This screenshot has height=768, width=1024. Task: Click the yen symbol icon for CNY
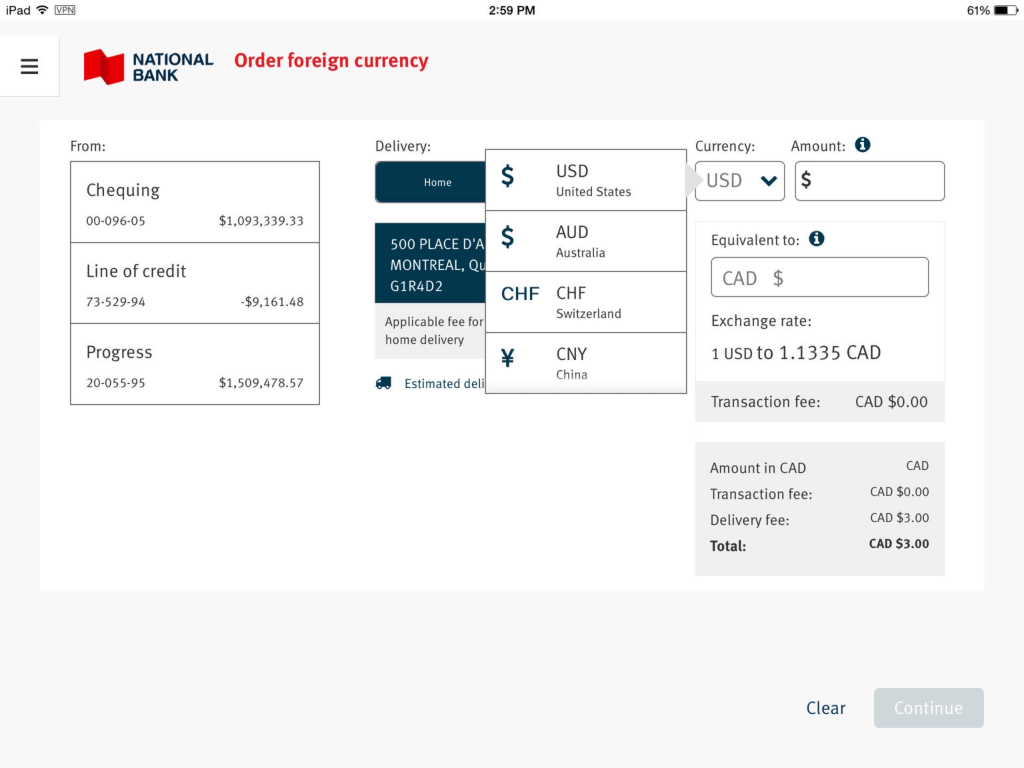(x=508, y=358)
